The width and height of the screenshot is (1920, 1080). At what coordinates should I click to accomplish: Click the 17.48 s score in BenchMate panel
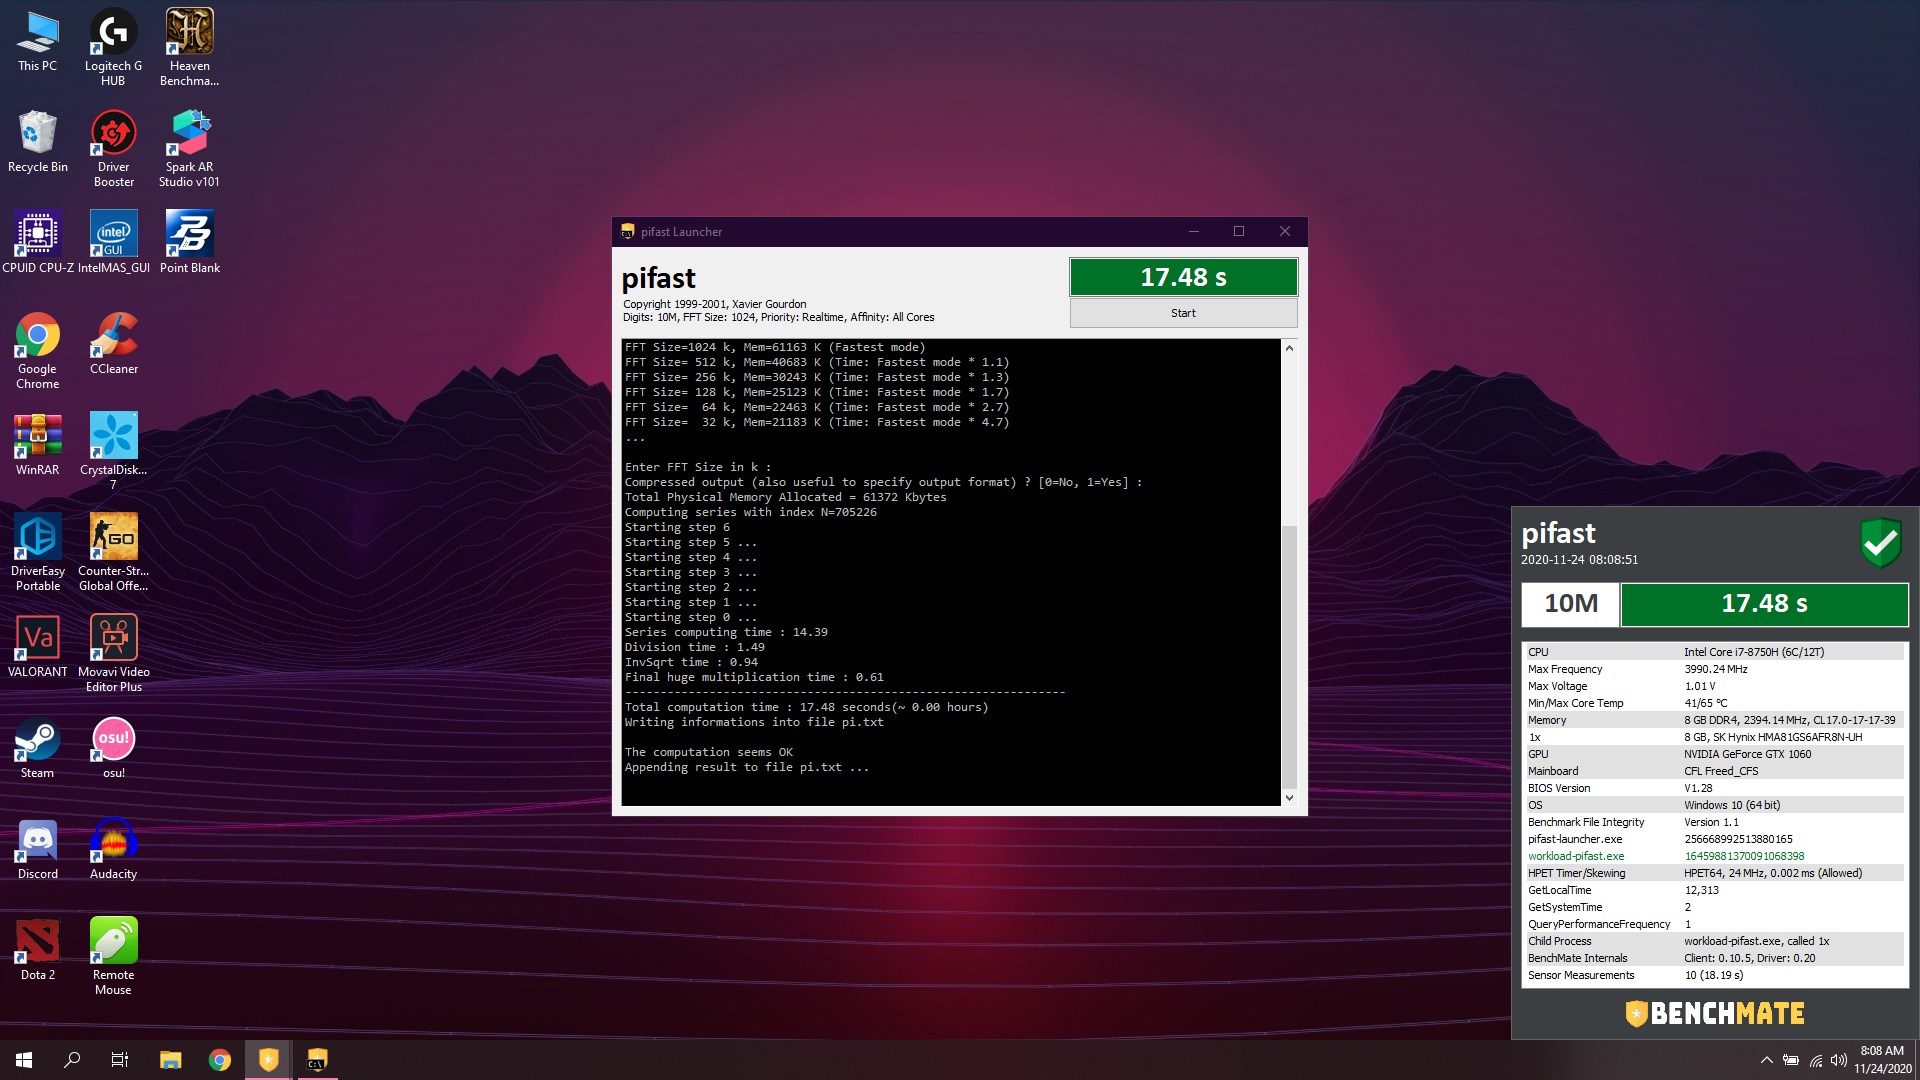pyautogui.click(x=1764, y=604)
